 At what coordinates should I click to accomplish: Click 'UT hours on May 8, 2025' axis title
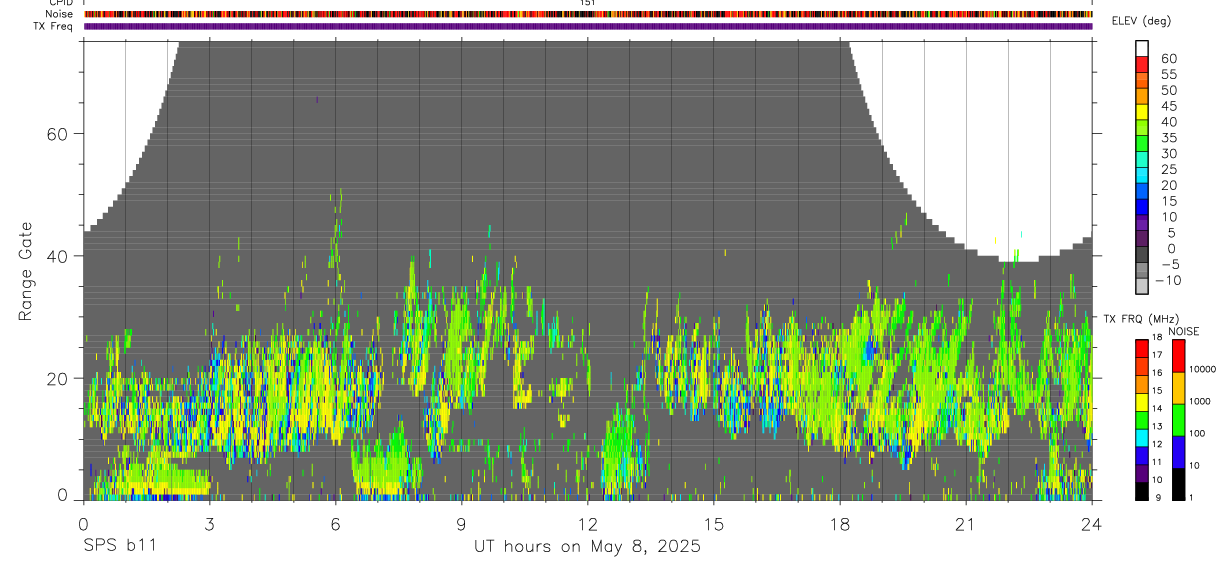587,547
